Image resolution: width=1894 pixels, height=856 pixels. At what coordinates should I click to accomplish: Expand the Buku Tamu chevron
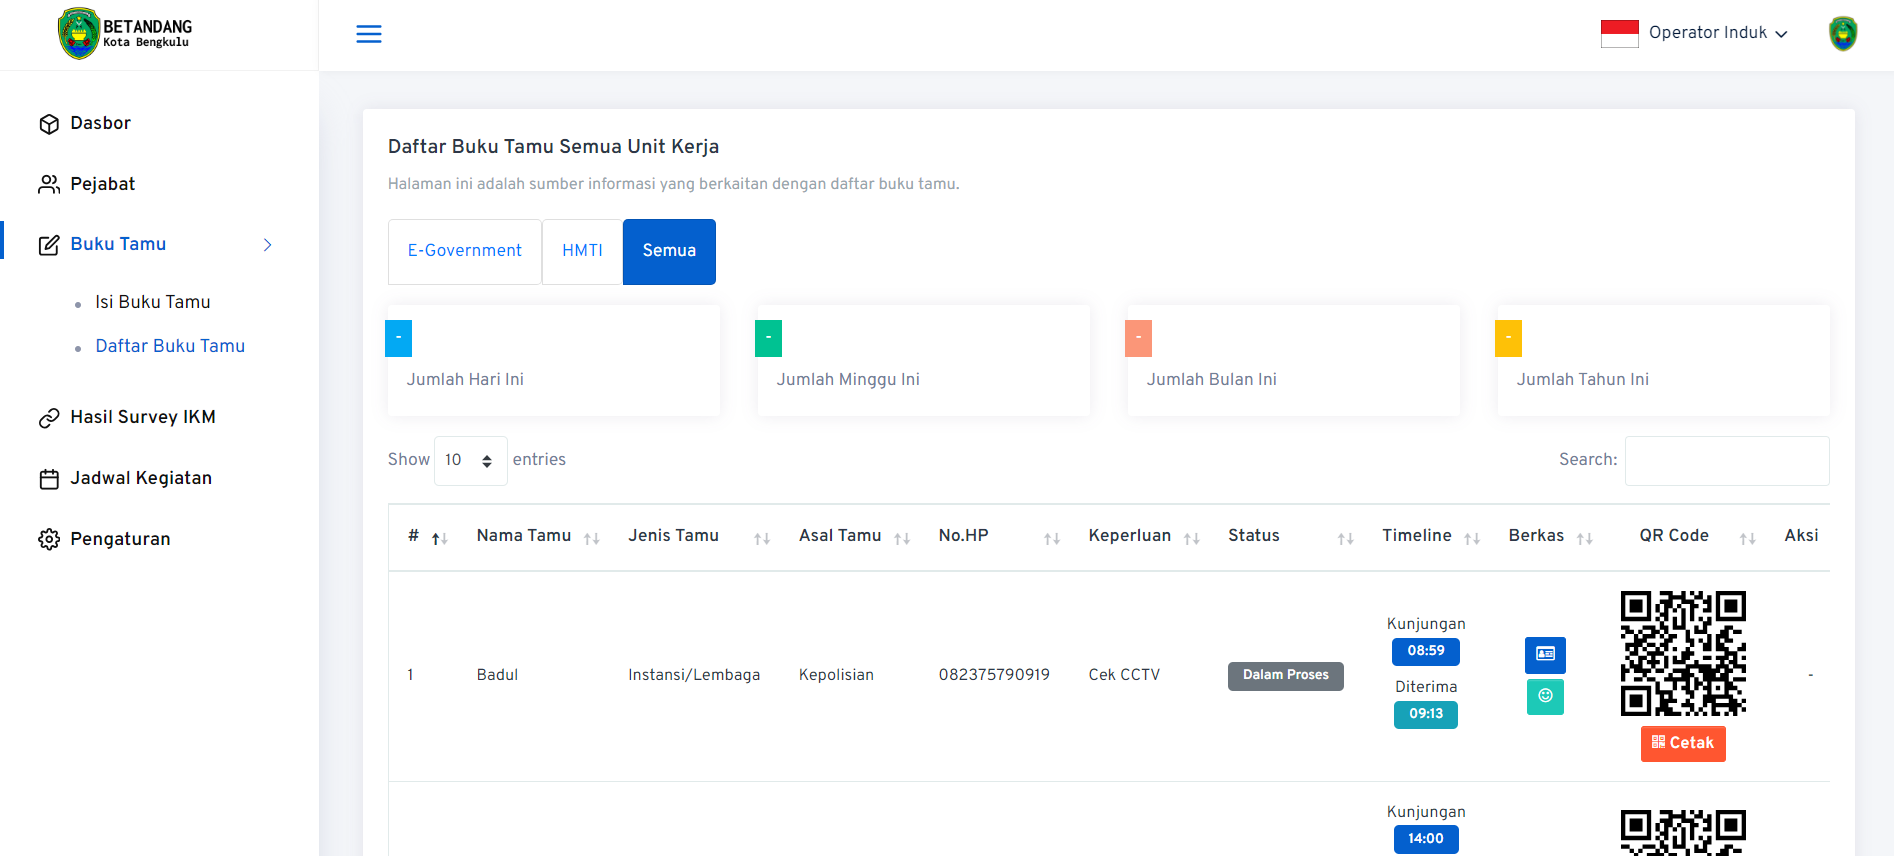click(267, 245)
